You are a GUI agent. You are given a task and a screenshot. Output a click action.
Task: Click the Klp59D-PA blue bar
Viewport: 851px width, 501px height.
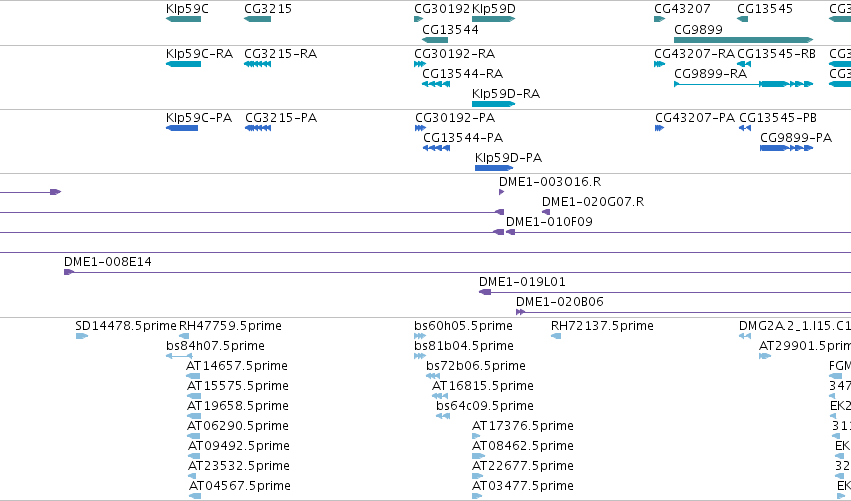pyautogui.click(x=494, y=168)
